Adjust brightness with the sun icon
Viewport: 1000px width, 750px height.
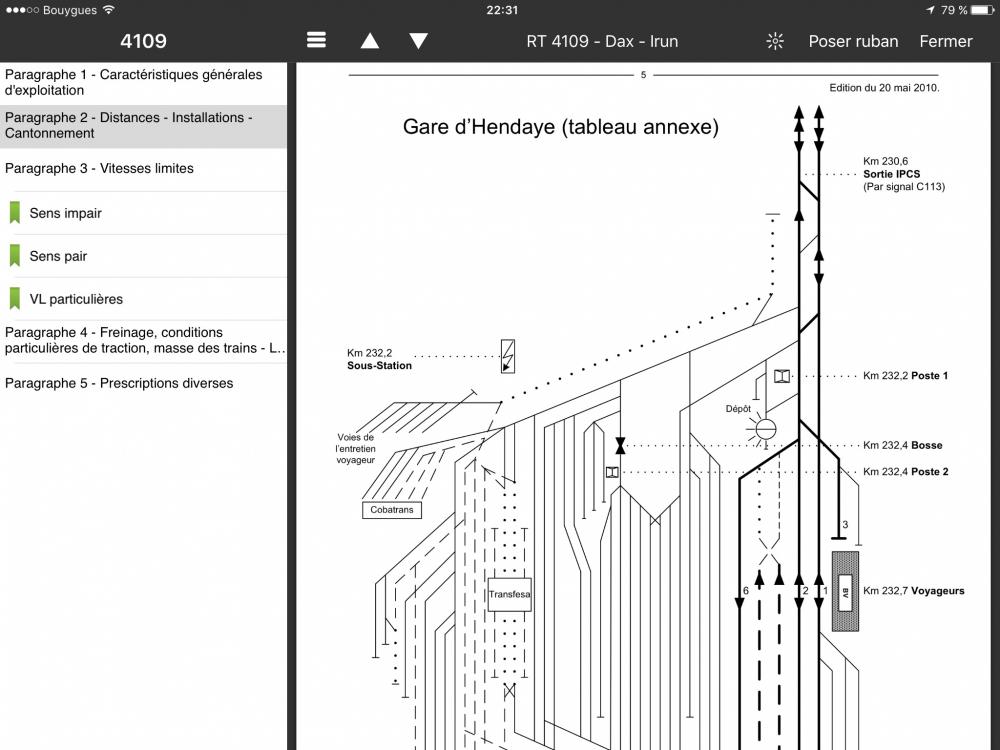click(775, 41)
